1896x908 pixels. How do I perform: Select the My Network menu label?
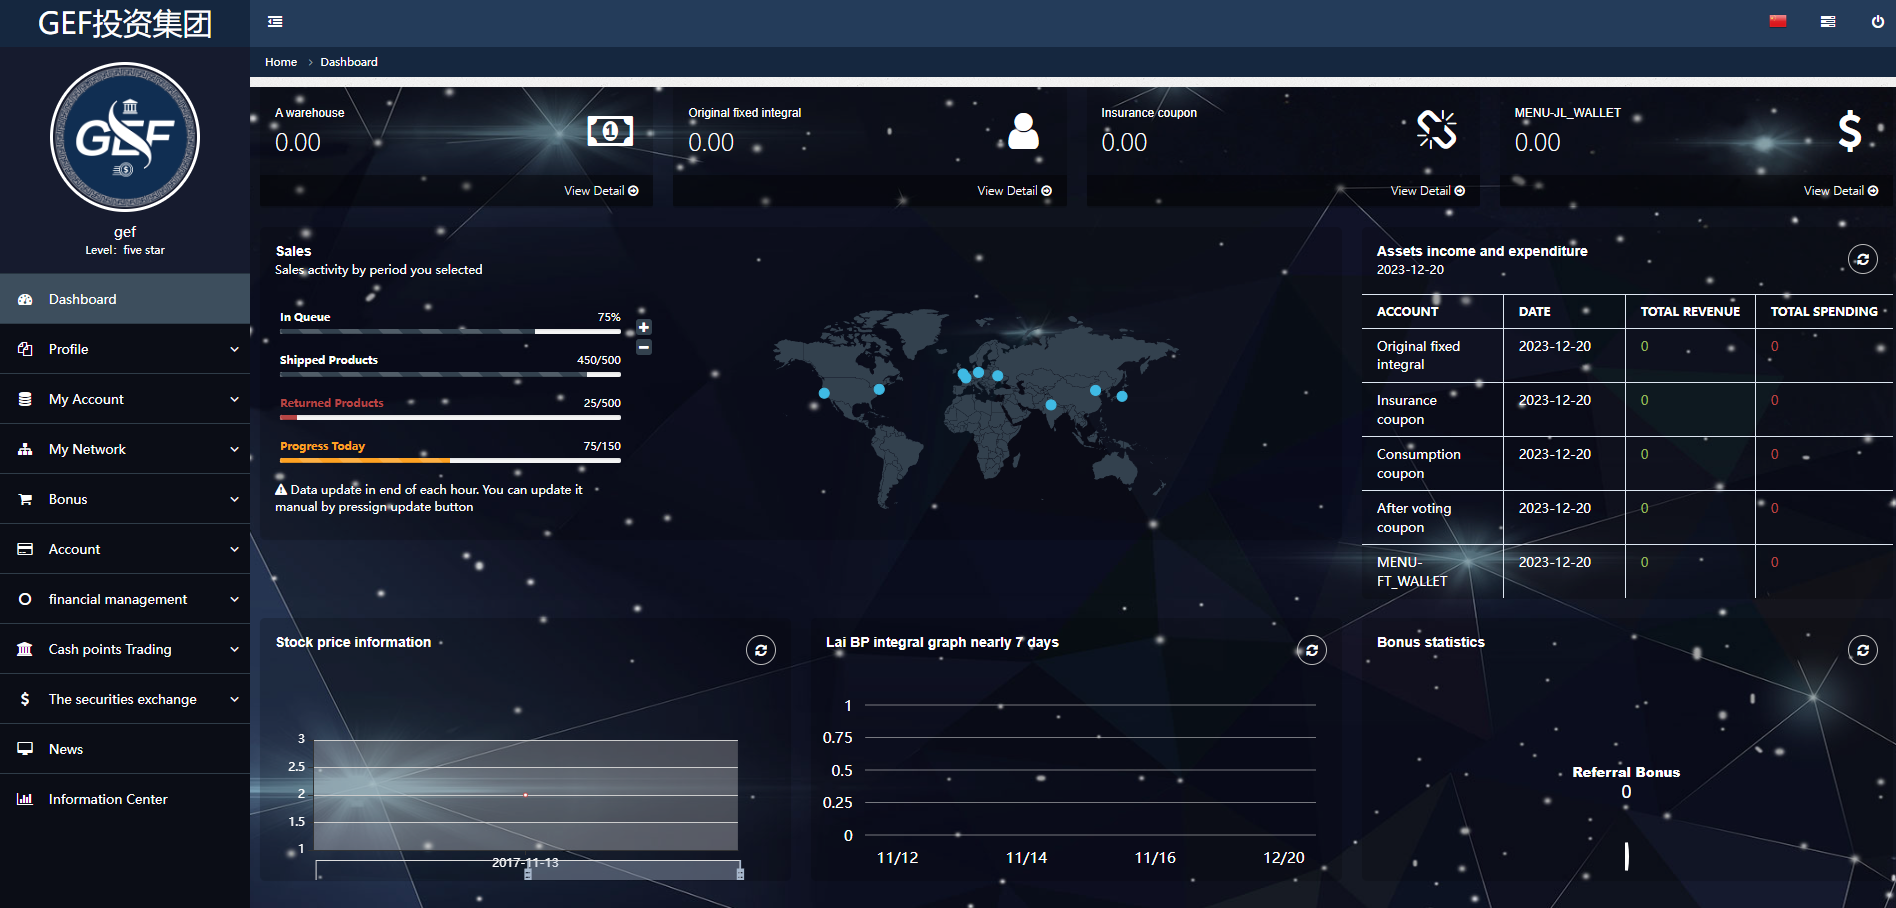(x=87, y=449)
